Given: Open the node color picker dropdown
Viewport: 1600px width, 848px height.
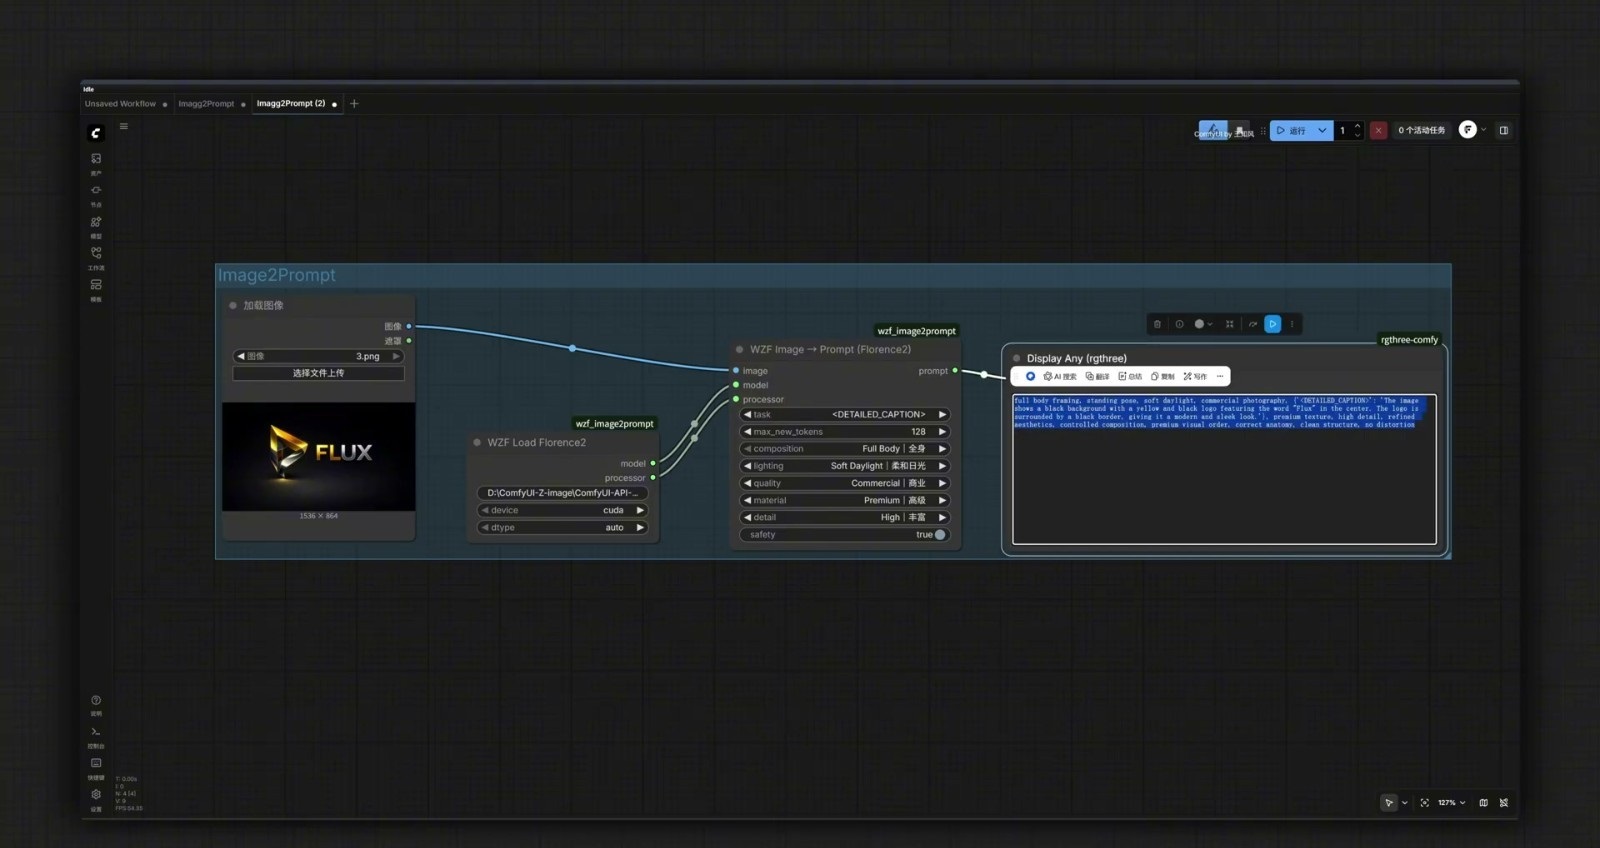Looking at the screenshot, I should (1203, 324).
